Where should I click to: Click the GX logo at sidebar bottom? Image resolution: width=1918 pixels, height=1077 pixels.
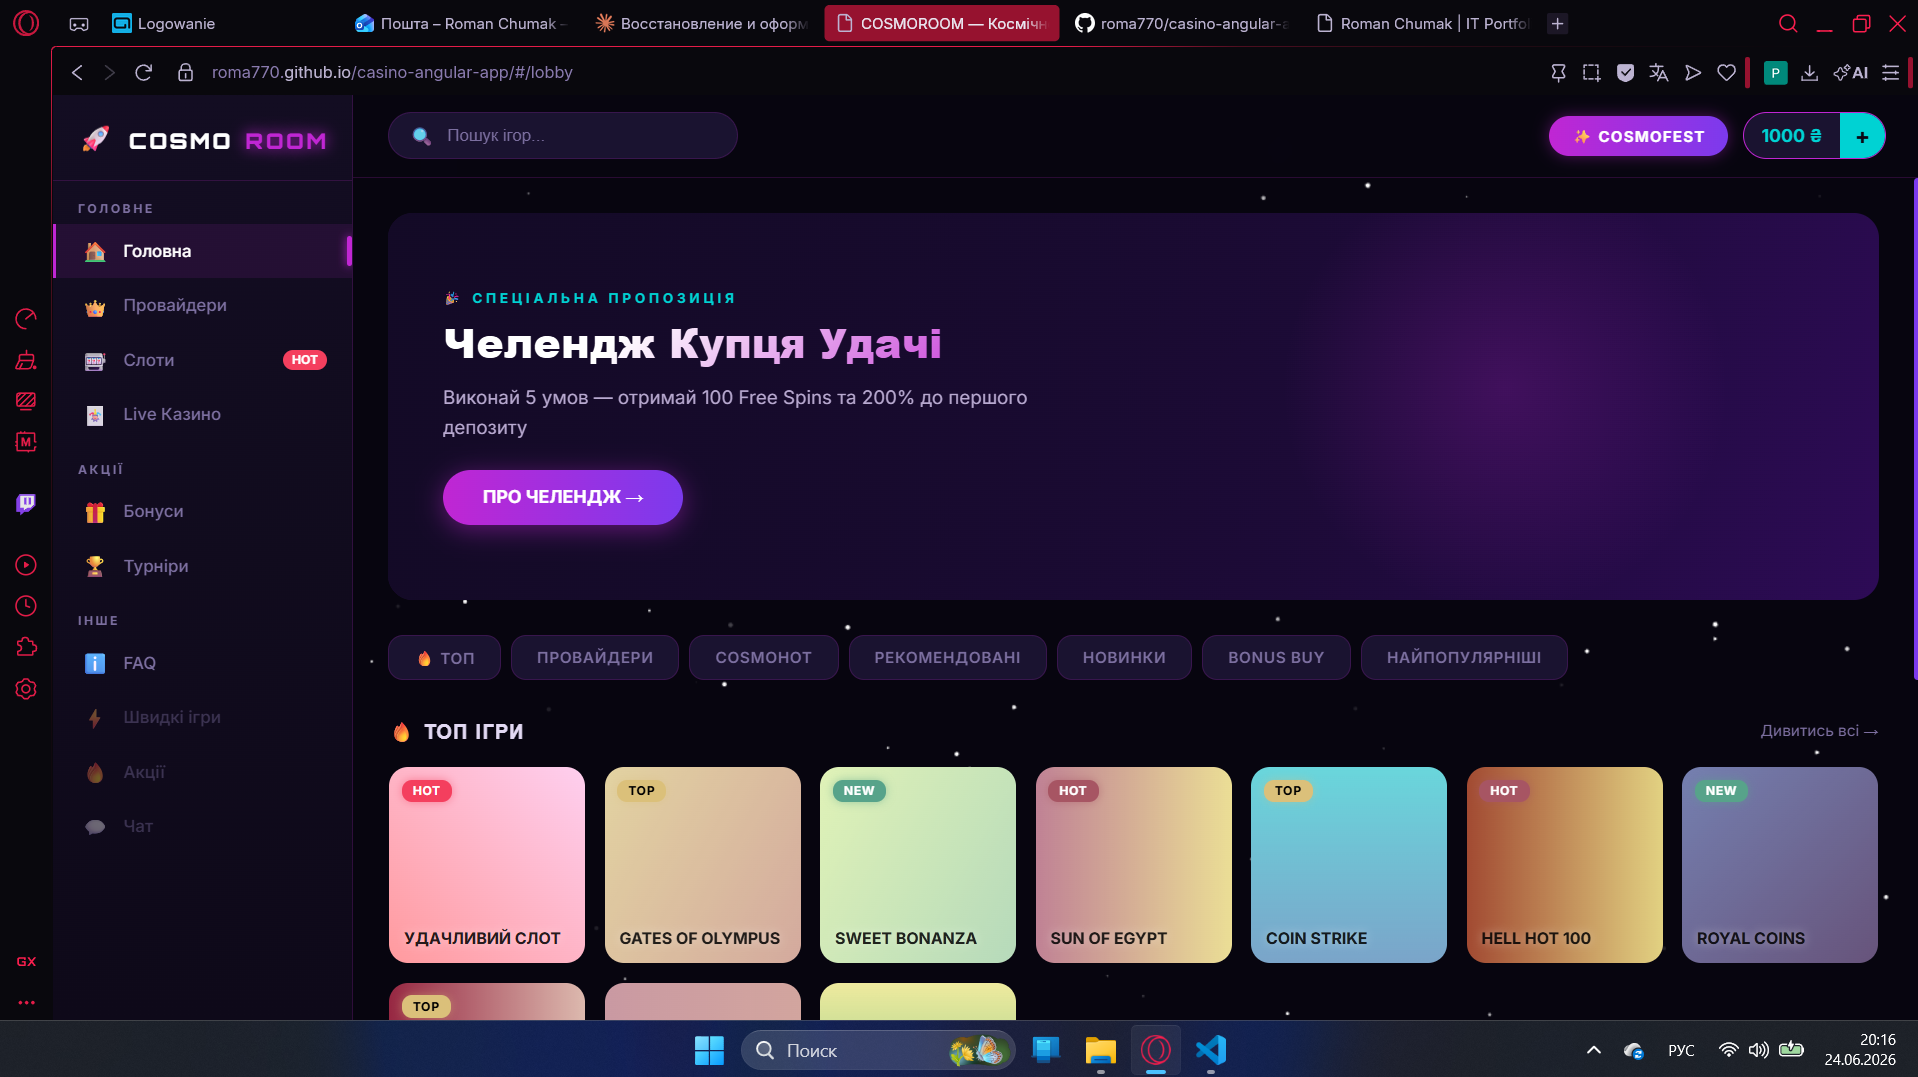26,961
